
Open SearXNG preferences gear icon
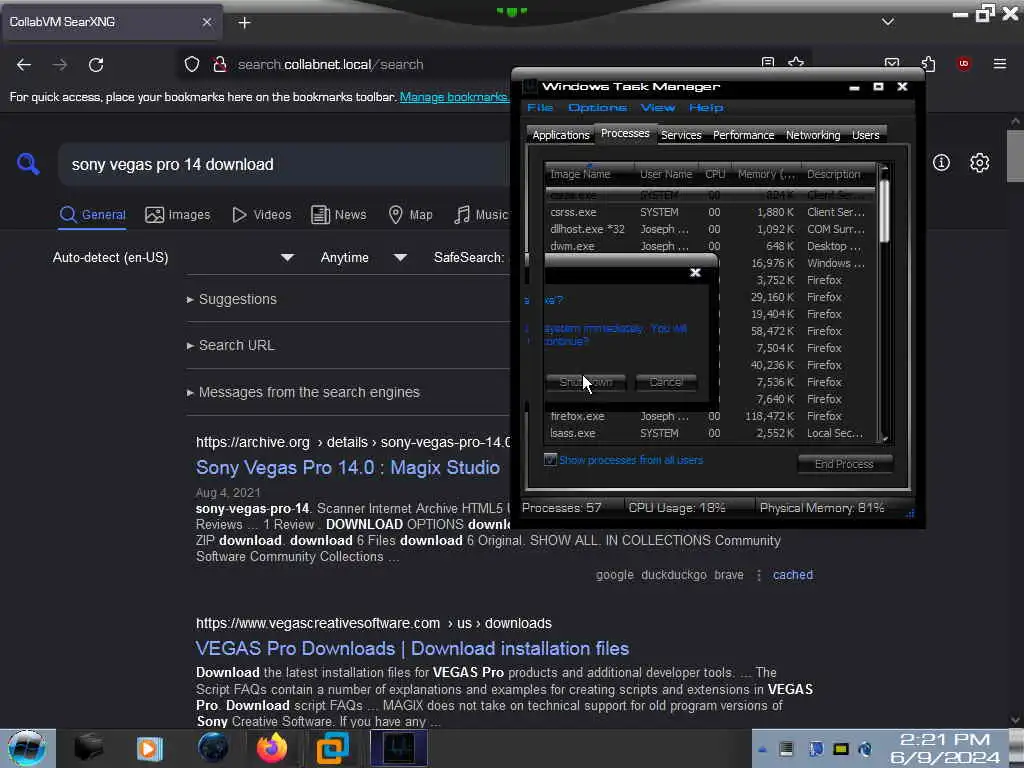(x=979, y=163)
